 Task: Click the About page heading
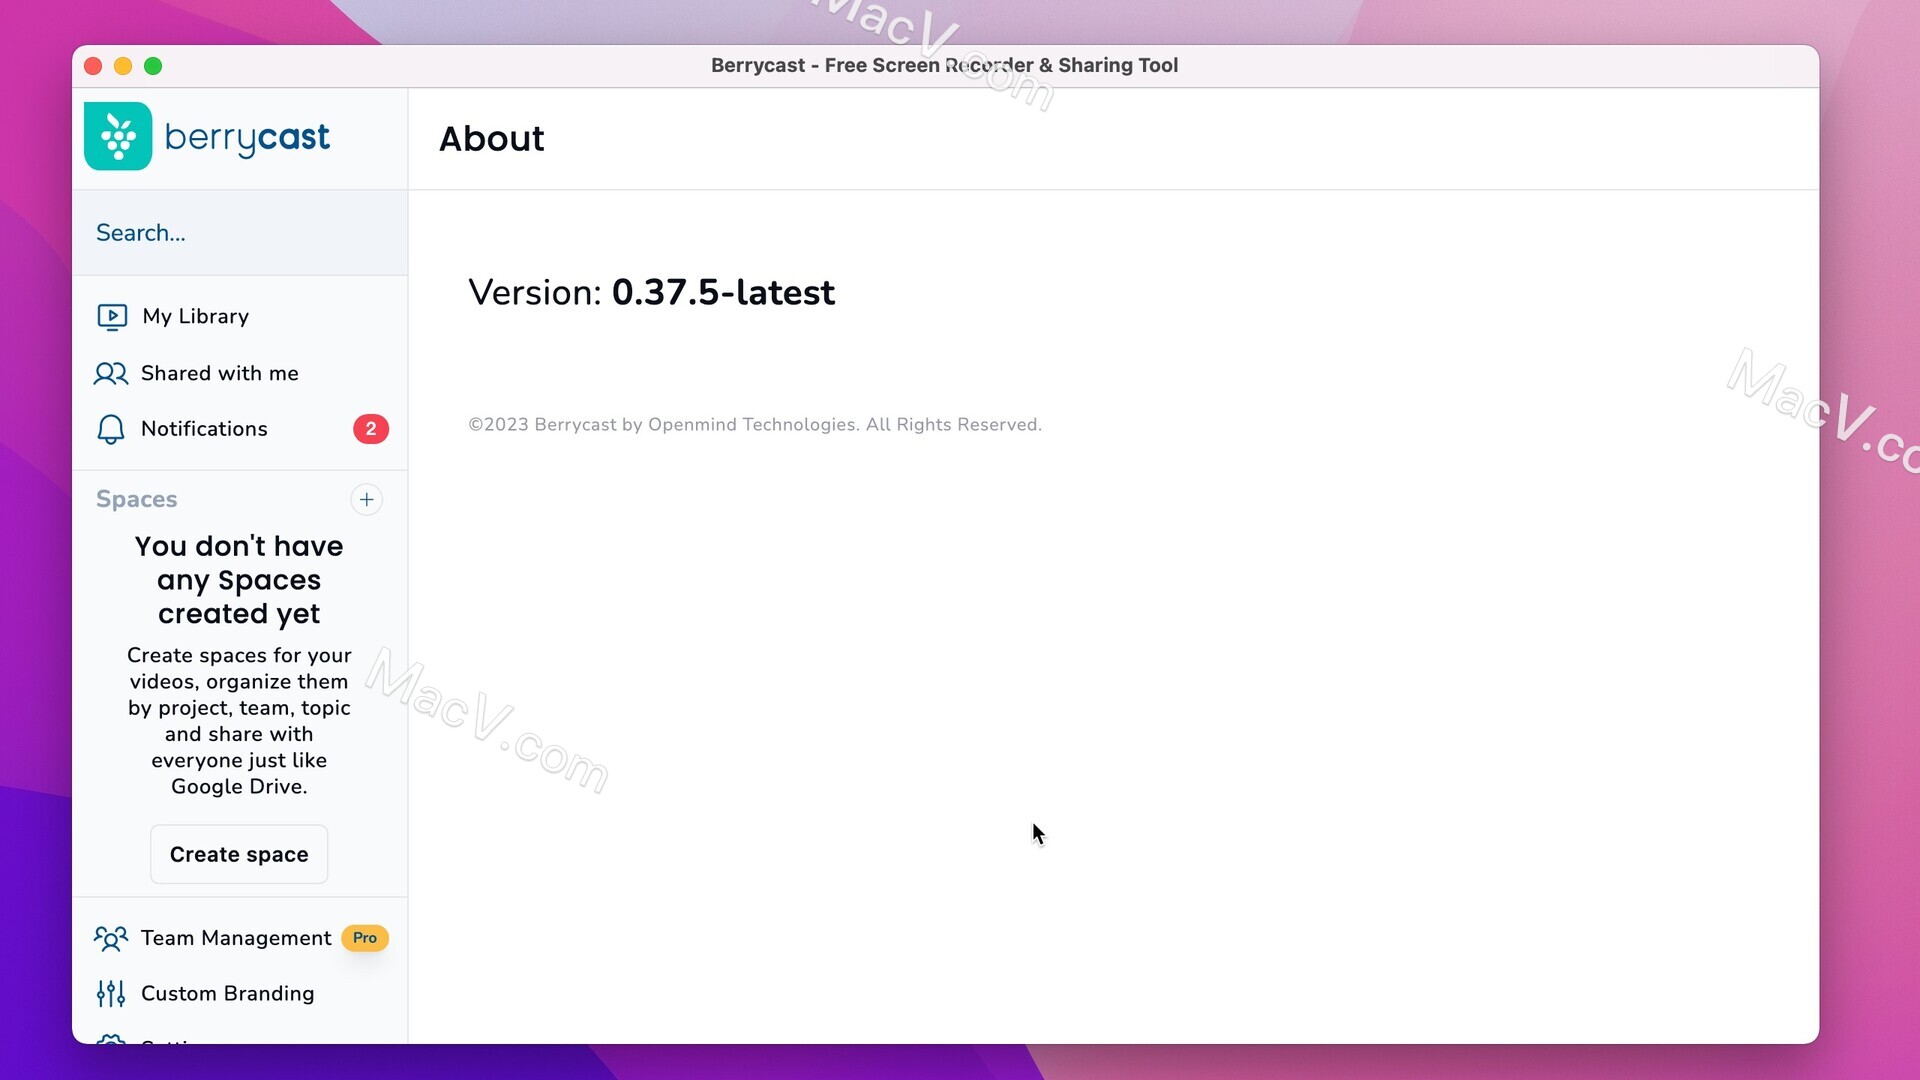(492, 139)
